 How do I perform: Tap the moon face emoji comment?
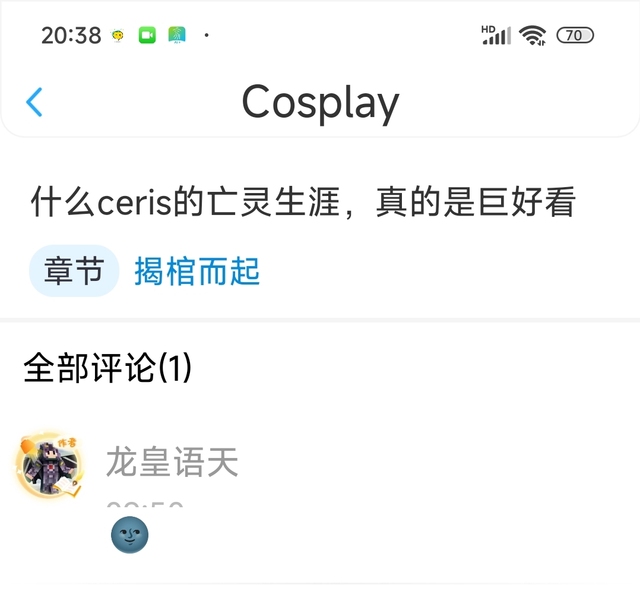coord(130,535)
